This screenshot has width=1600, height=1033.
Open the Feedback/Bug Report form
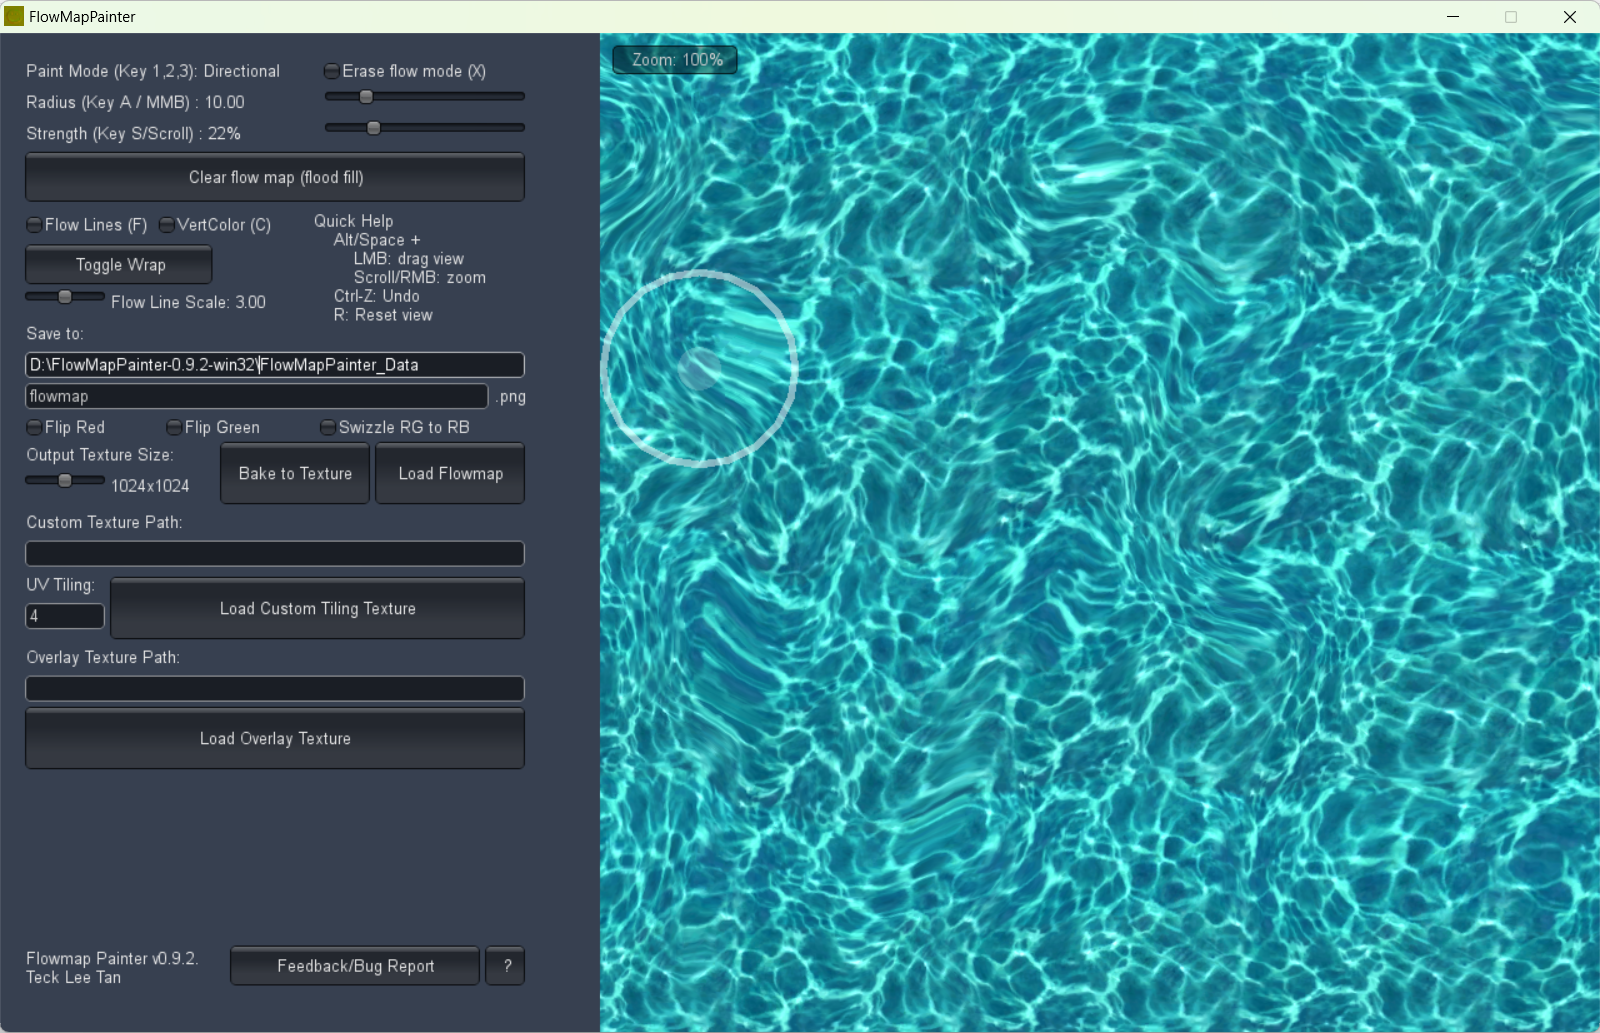pos(354,965)
